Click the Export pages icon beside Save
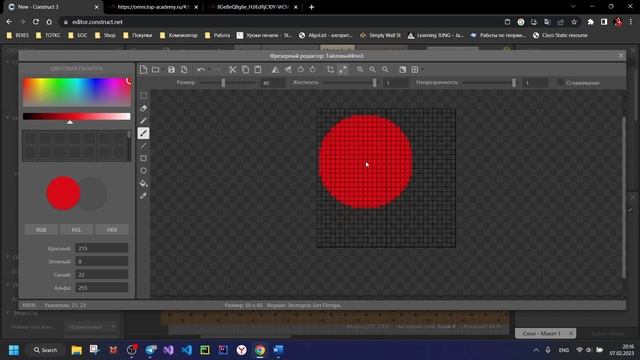 [x=184, y=70]
